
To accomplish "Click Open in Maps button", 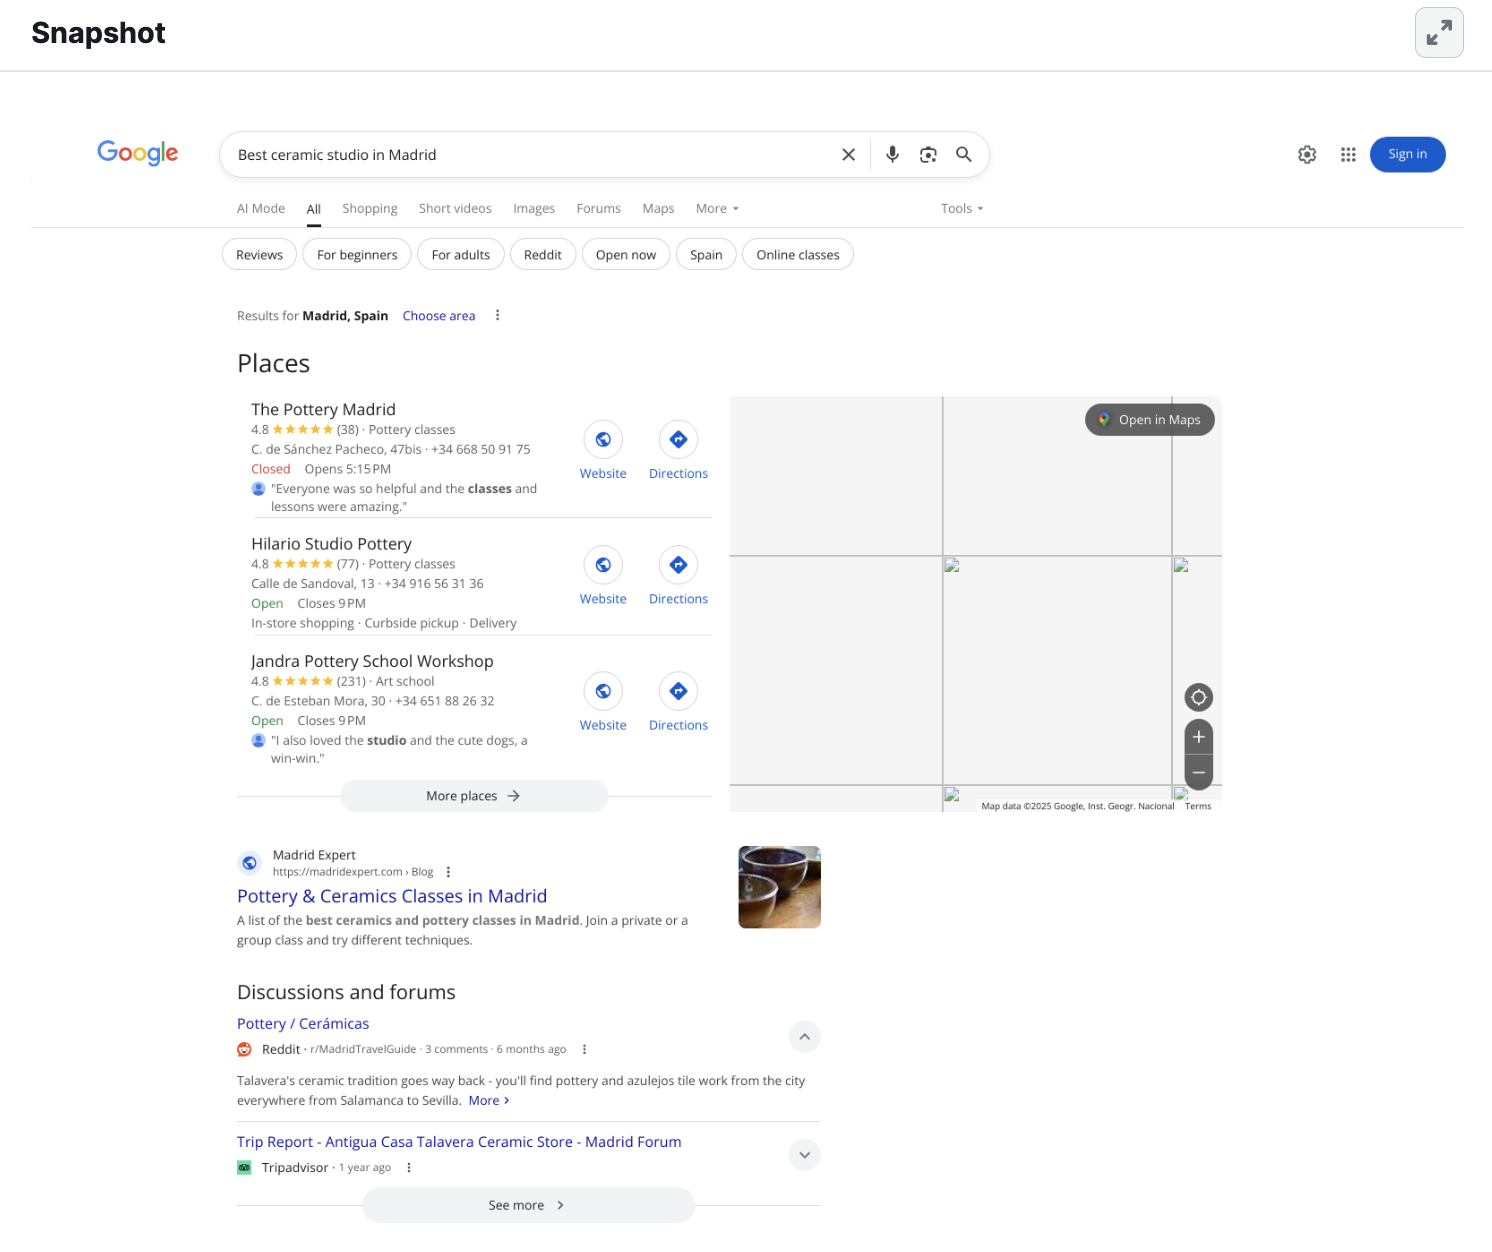I will [1150, 420].
